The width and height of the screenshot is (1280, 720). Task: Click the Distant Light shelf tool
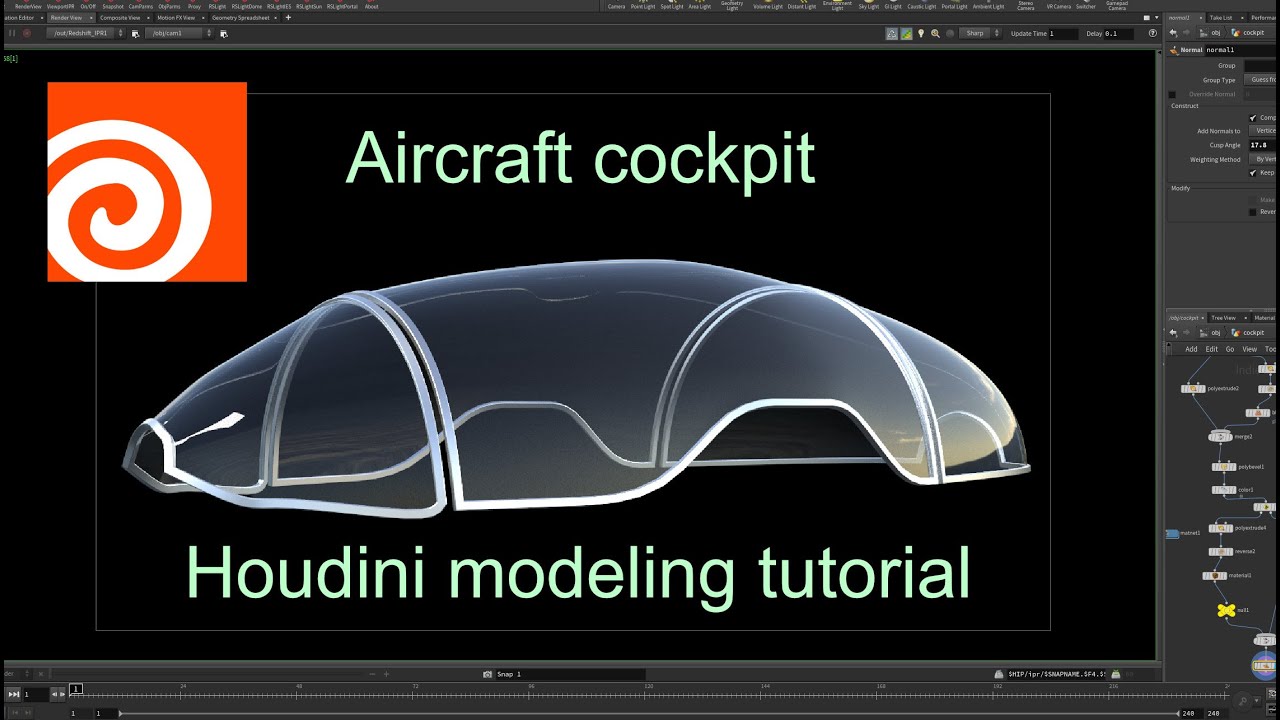(x=802, y=7)
